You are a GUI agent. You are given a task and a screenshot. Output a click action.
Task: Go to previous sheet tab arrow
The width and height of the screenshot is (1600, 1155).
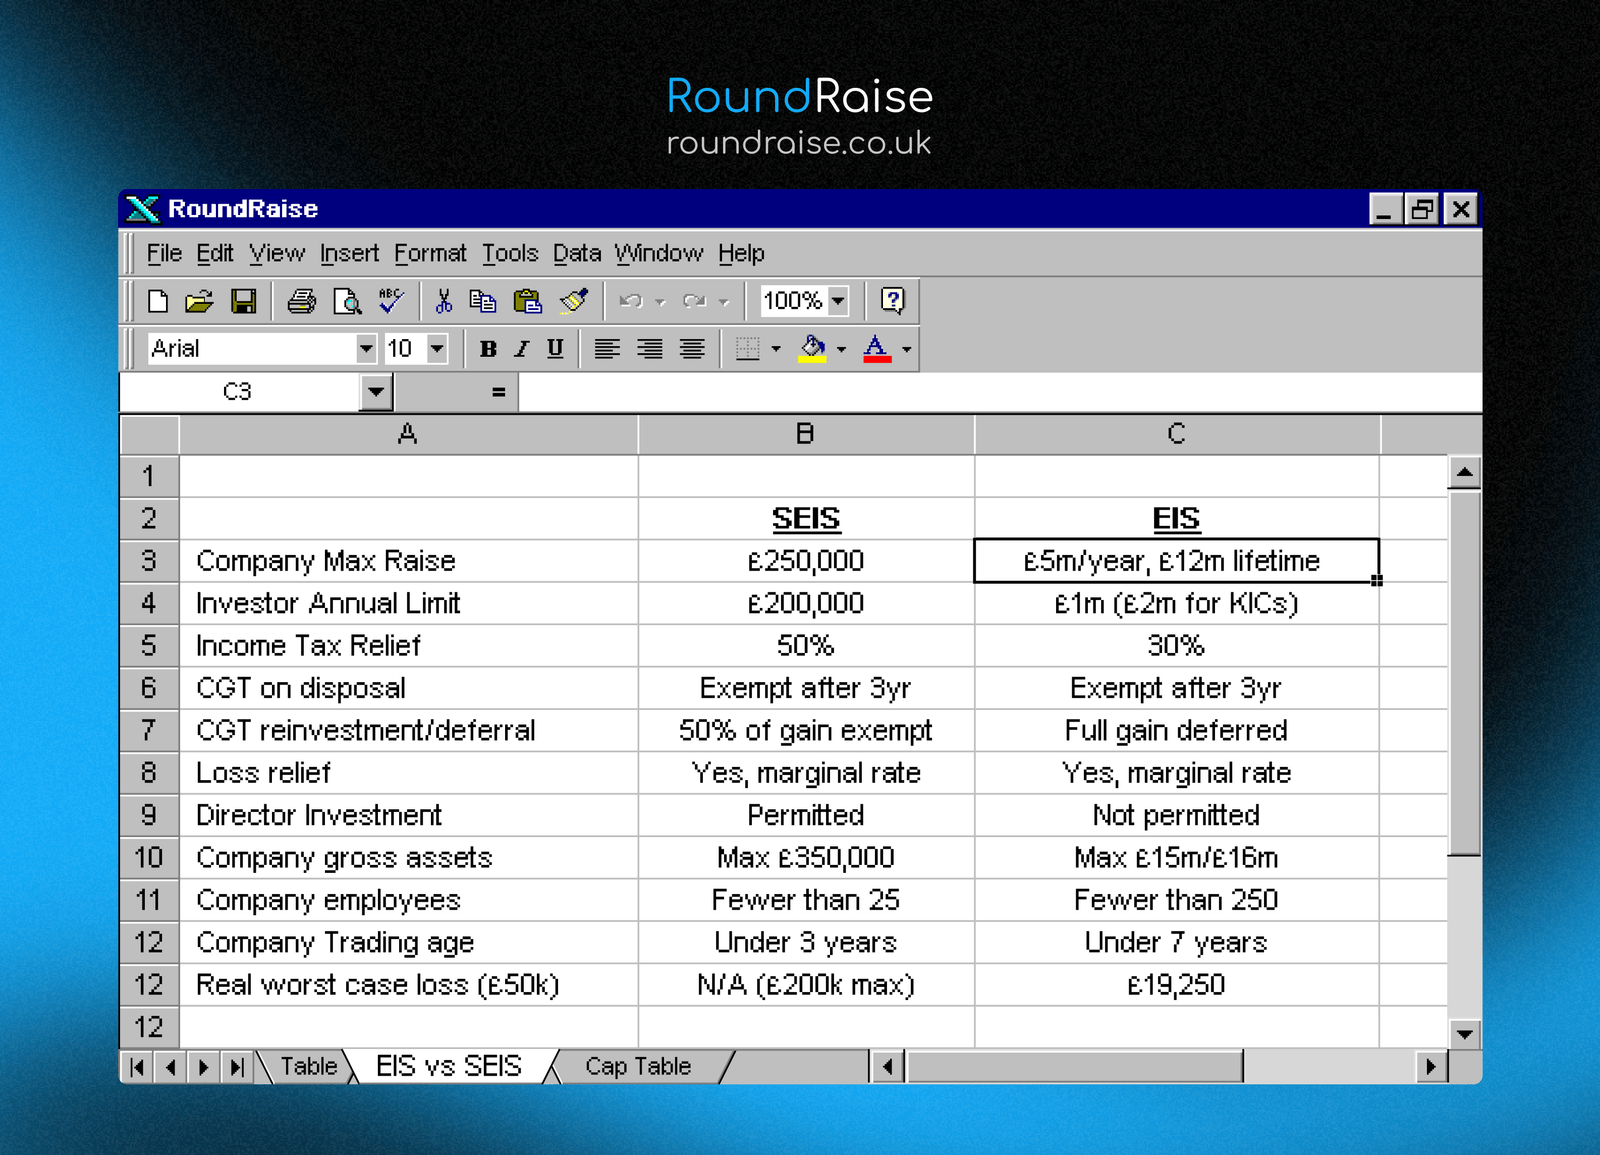171,1067
